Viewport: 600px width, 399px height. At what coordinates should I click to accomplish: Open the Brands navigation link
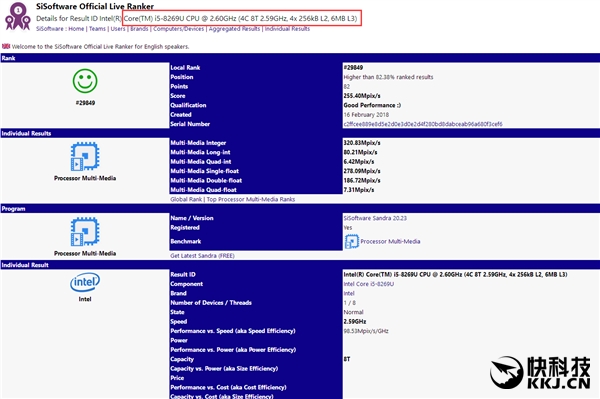click(x=139, y=29)
